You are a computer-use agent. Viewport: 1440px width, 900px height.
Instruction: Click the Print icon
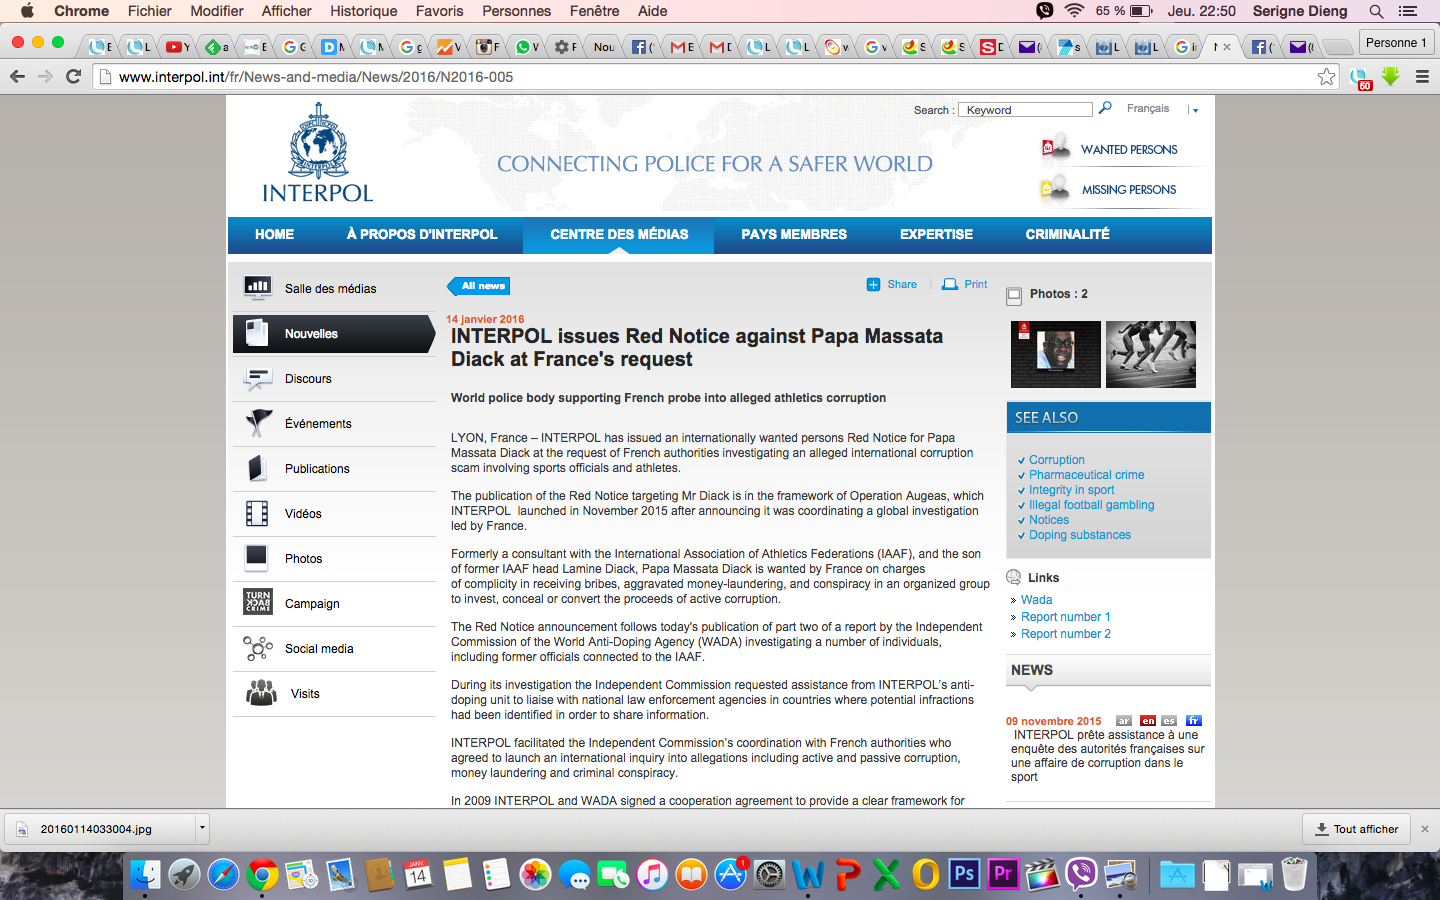tap(950, 284)
